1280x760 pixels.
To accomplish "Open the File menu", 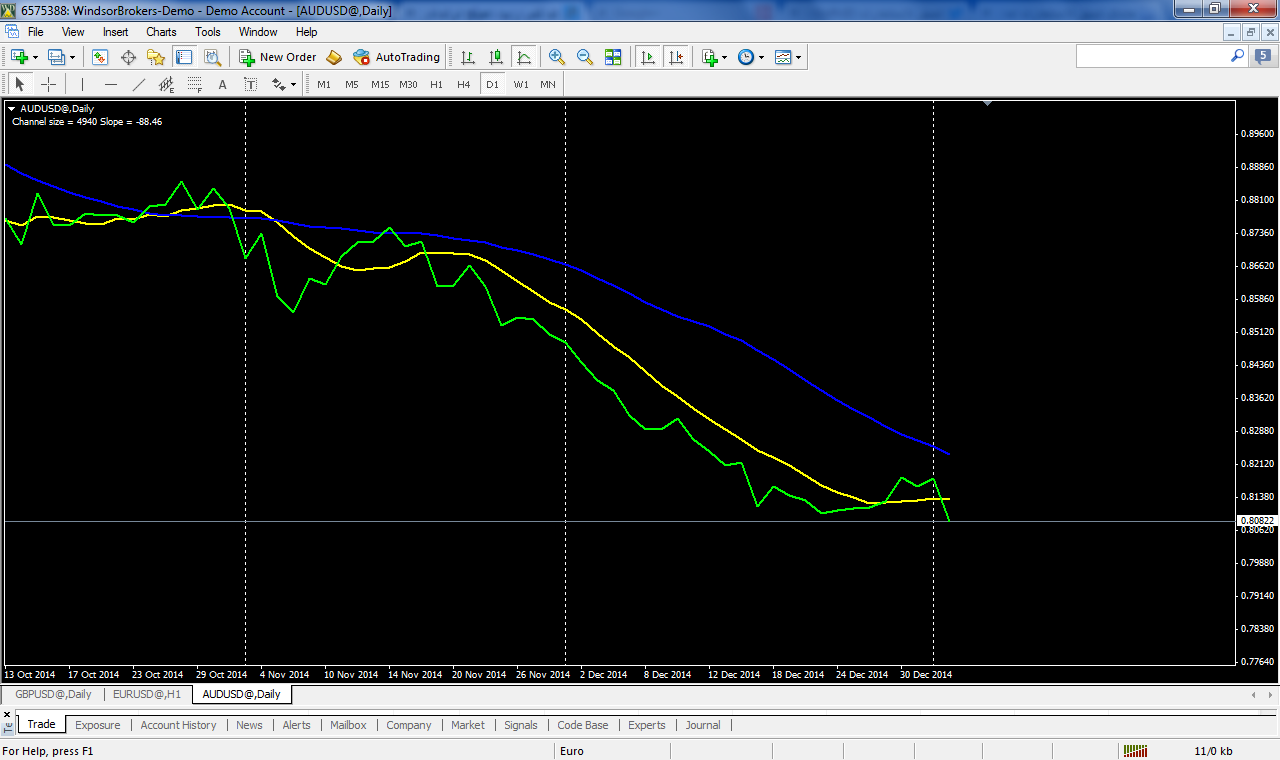I will click(35, 32).
